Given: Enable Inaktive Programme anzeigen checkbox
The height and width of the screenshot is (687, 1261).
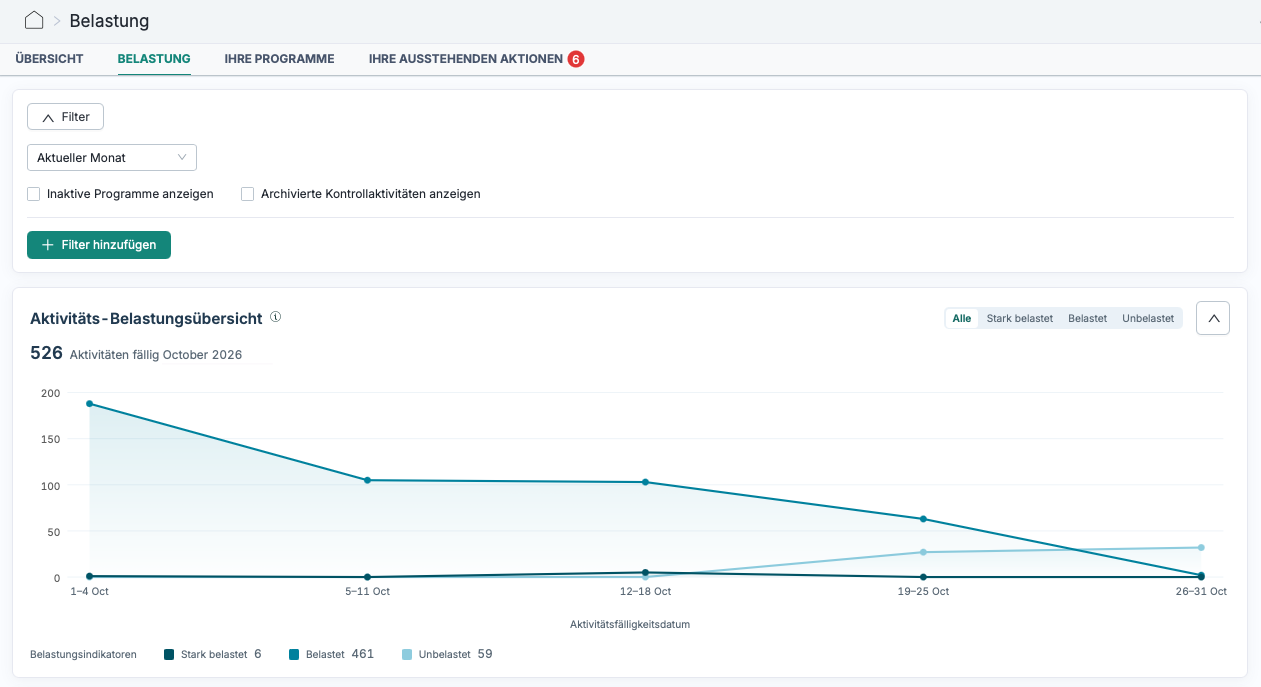Looking at the screenshot, I should [x=34, y=194].
